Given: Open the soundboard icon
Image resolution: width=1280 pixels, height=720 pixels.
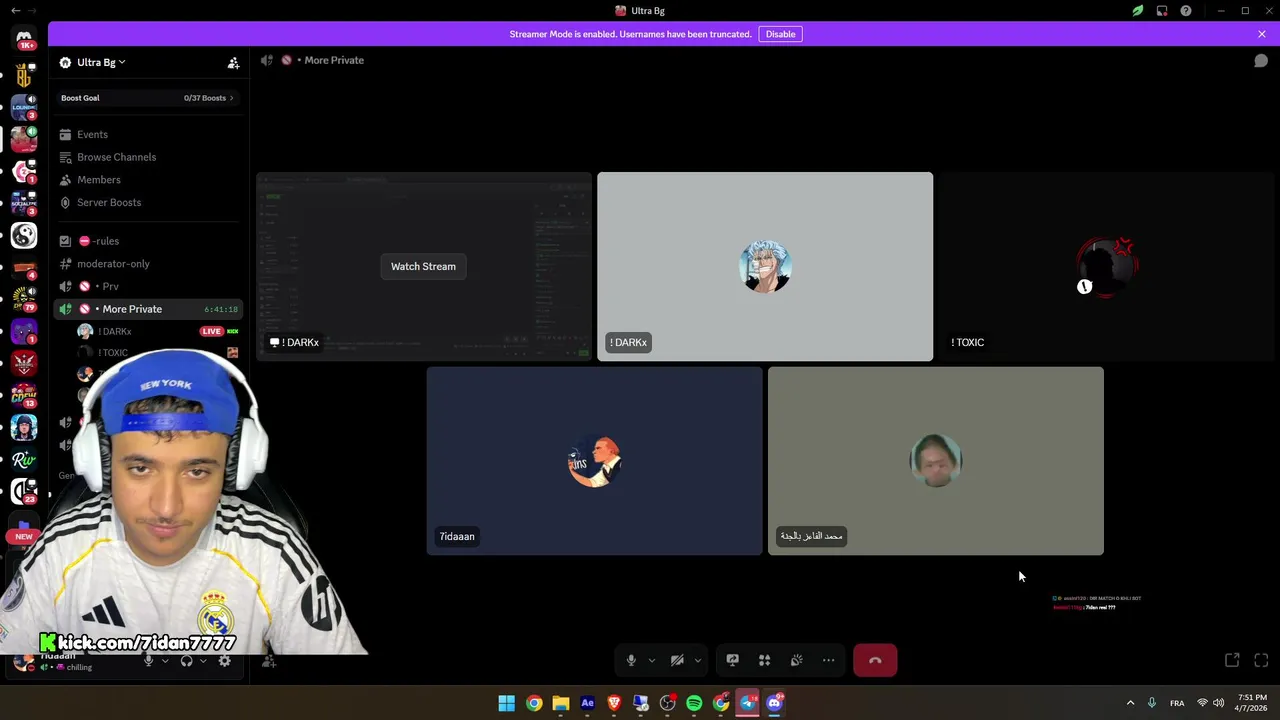Looking at the screenshot, I should point(796,660).
